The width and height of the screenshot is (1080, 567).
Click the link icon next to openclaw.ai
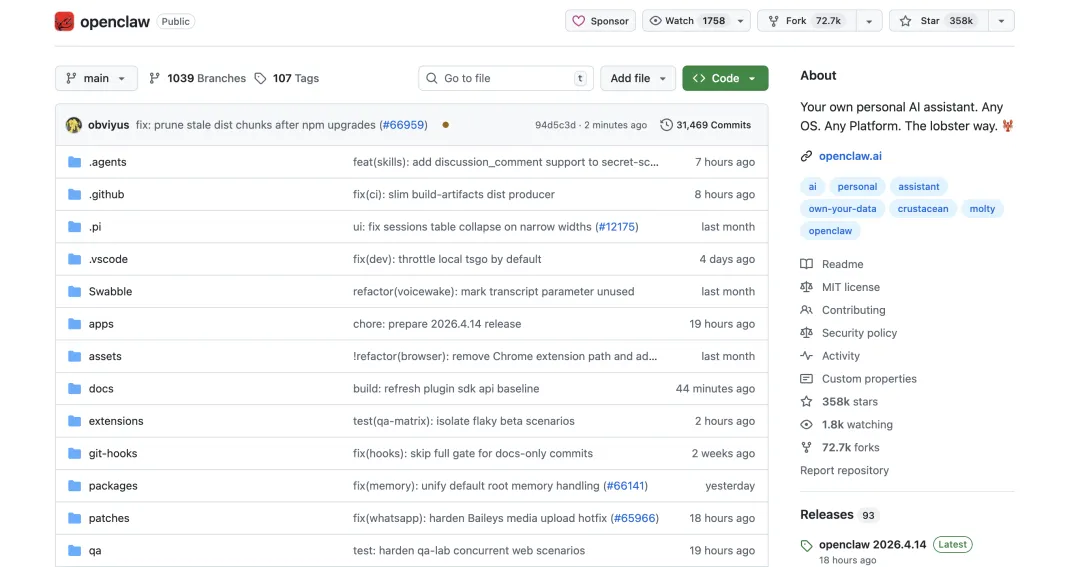pos(807,156)
